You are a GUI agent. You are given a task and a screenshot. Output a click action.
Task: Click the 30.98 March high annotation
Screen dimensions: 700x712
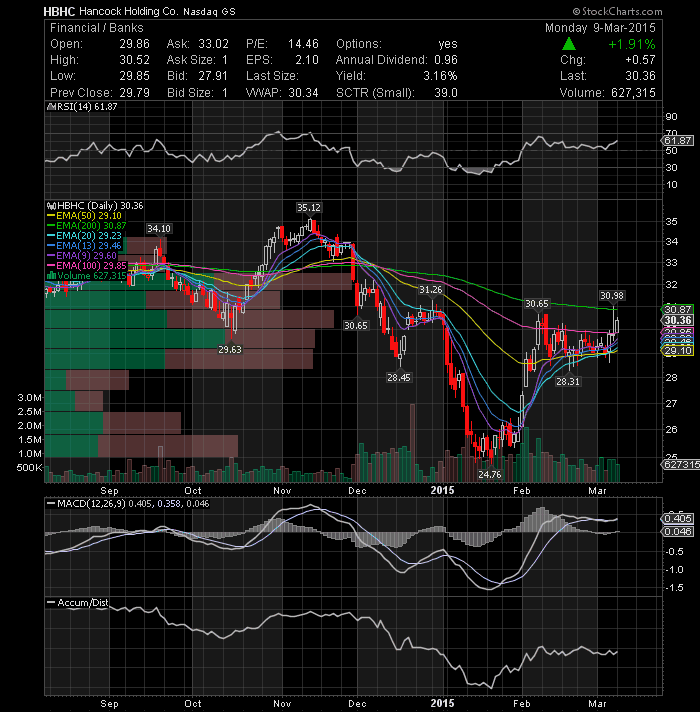612,296
